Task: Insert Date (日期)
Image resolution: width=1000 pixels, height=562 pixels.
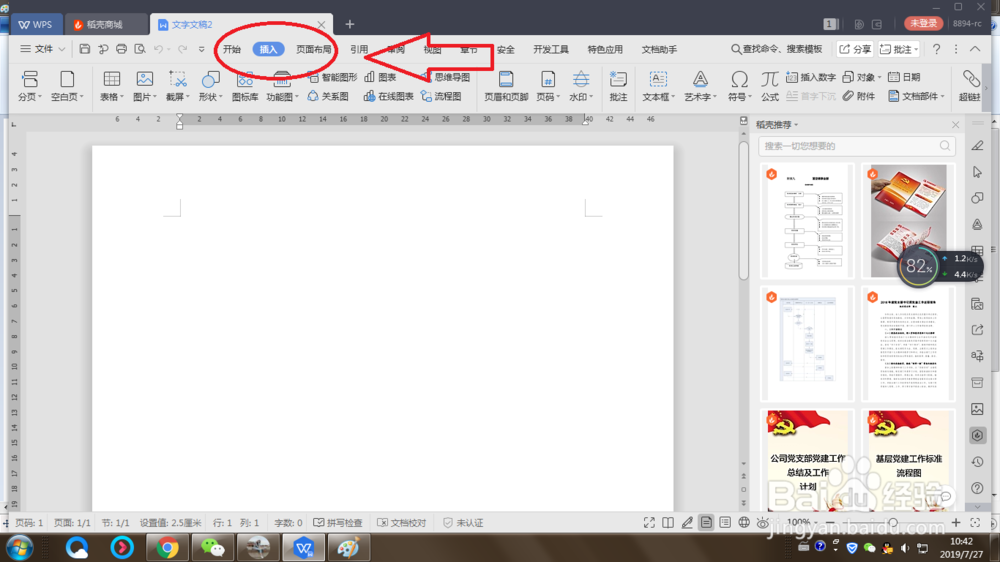Action: 904,77
